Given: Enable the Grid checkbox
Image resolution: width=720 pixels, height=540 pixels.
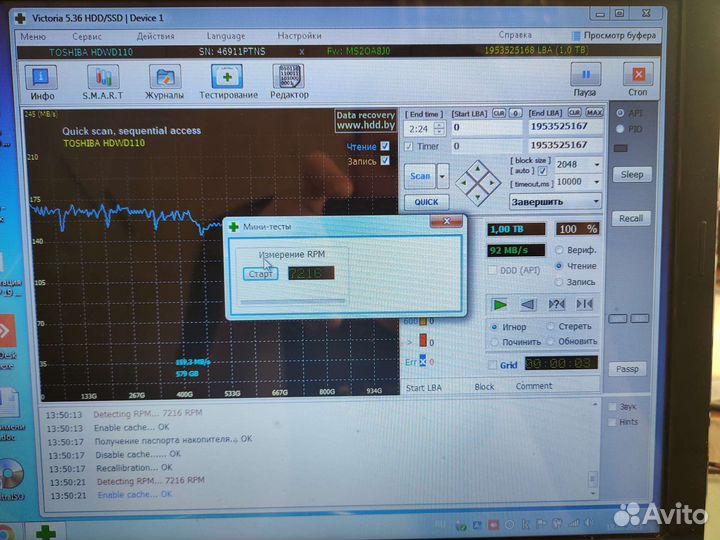Looking at the screenshot, I should pos(492,365).
